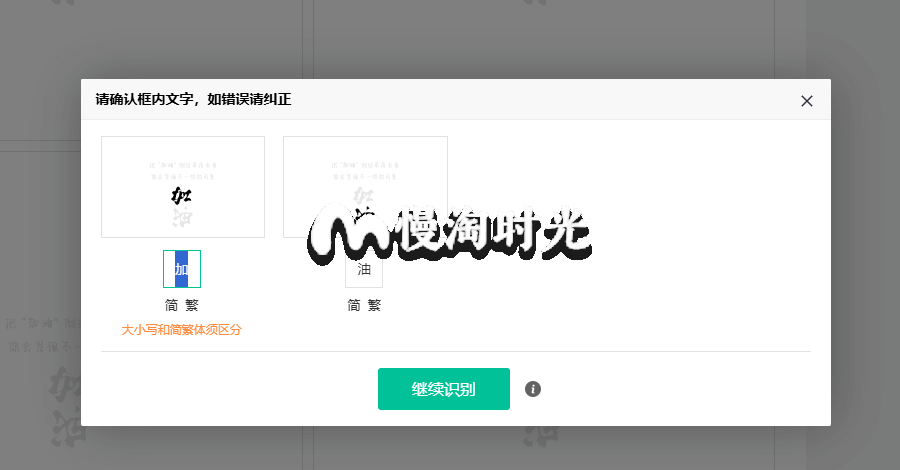Click the dialog title 请确认框内文字，如错误请纠正

[x=193, y=99]
